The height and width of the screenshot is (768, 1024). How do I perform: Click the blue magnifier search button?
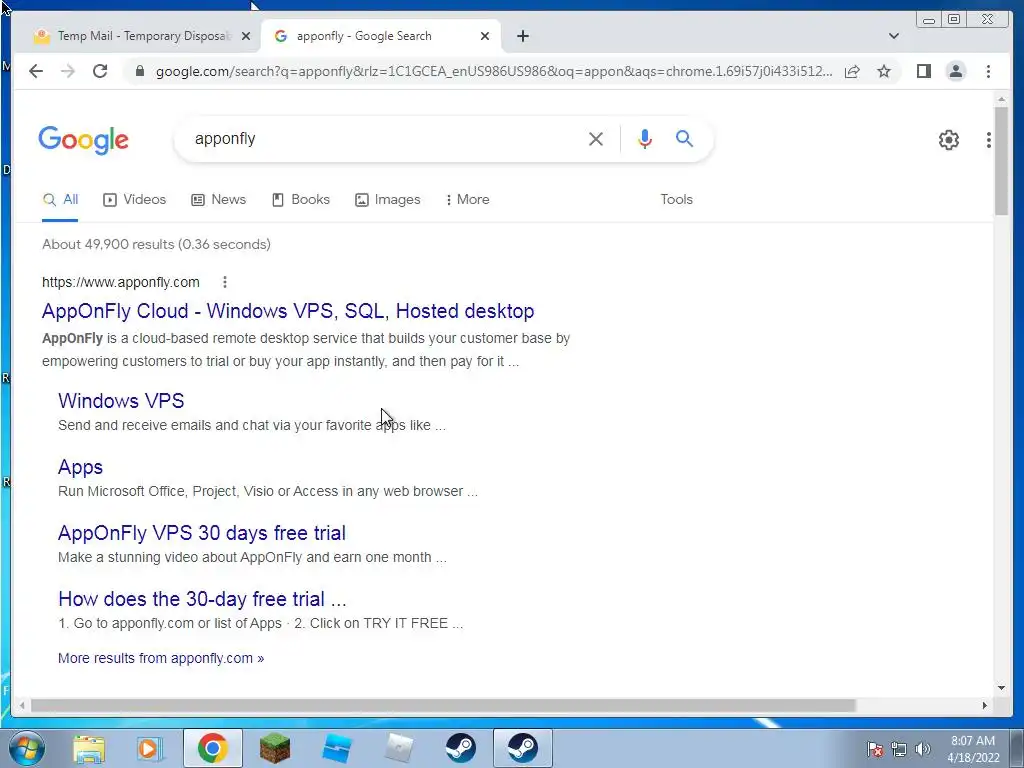[x=684, y=138]
